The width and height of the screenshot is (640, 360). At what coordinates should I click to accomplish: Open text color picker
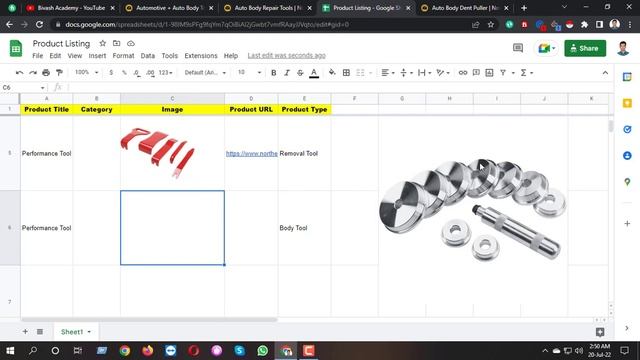click(x=314, y=73)
